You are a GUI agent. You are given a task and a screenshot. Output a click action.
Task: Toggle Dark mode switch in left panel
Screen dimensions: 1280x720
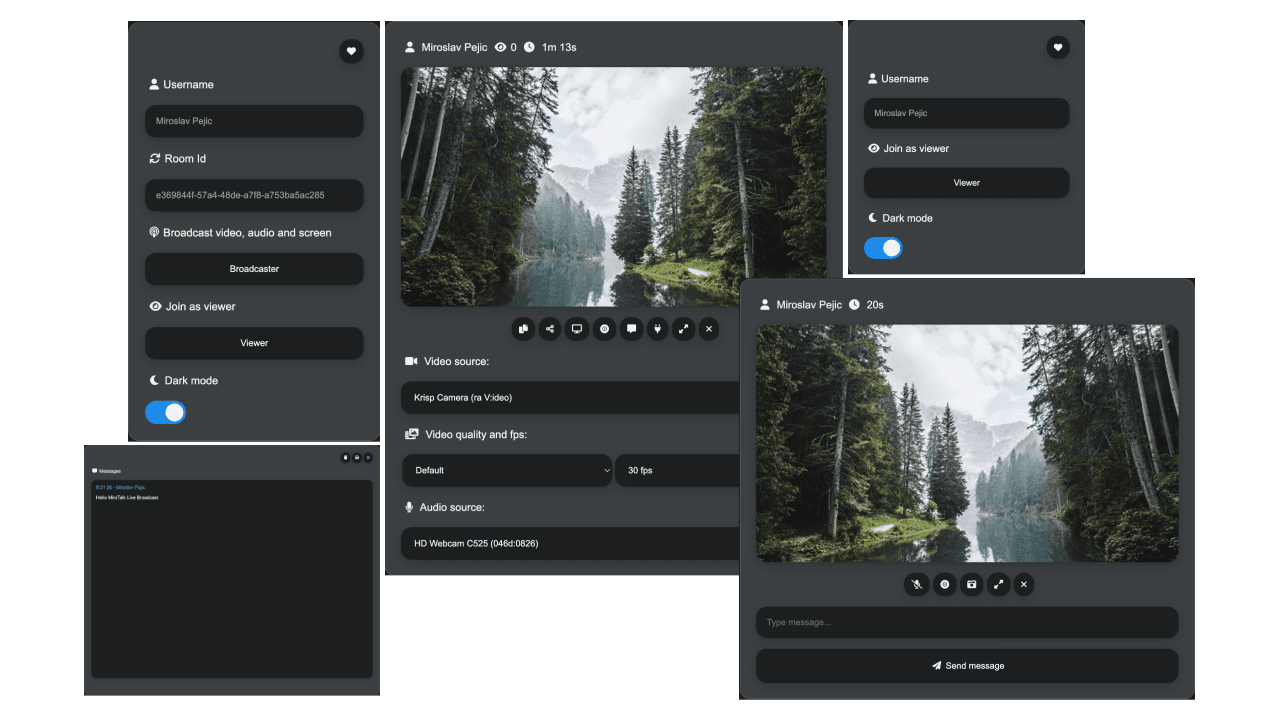coord(166,412)
